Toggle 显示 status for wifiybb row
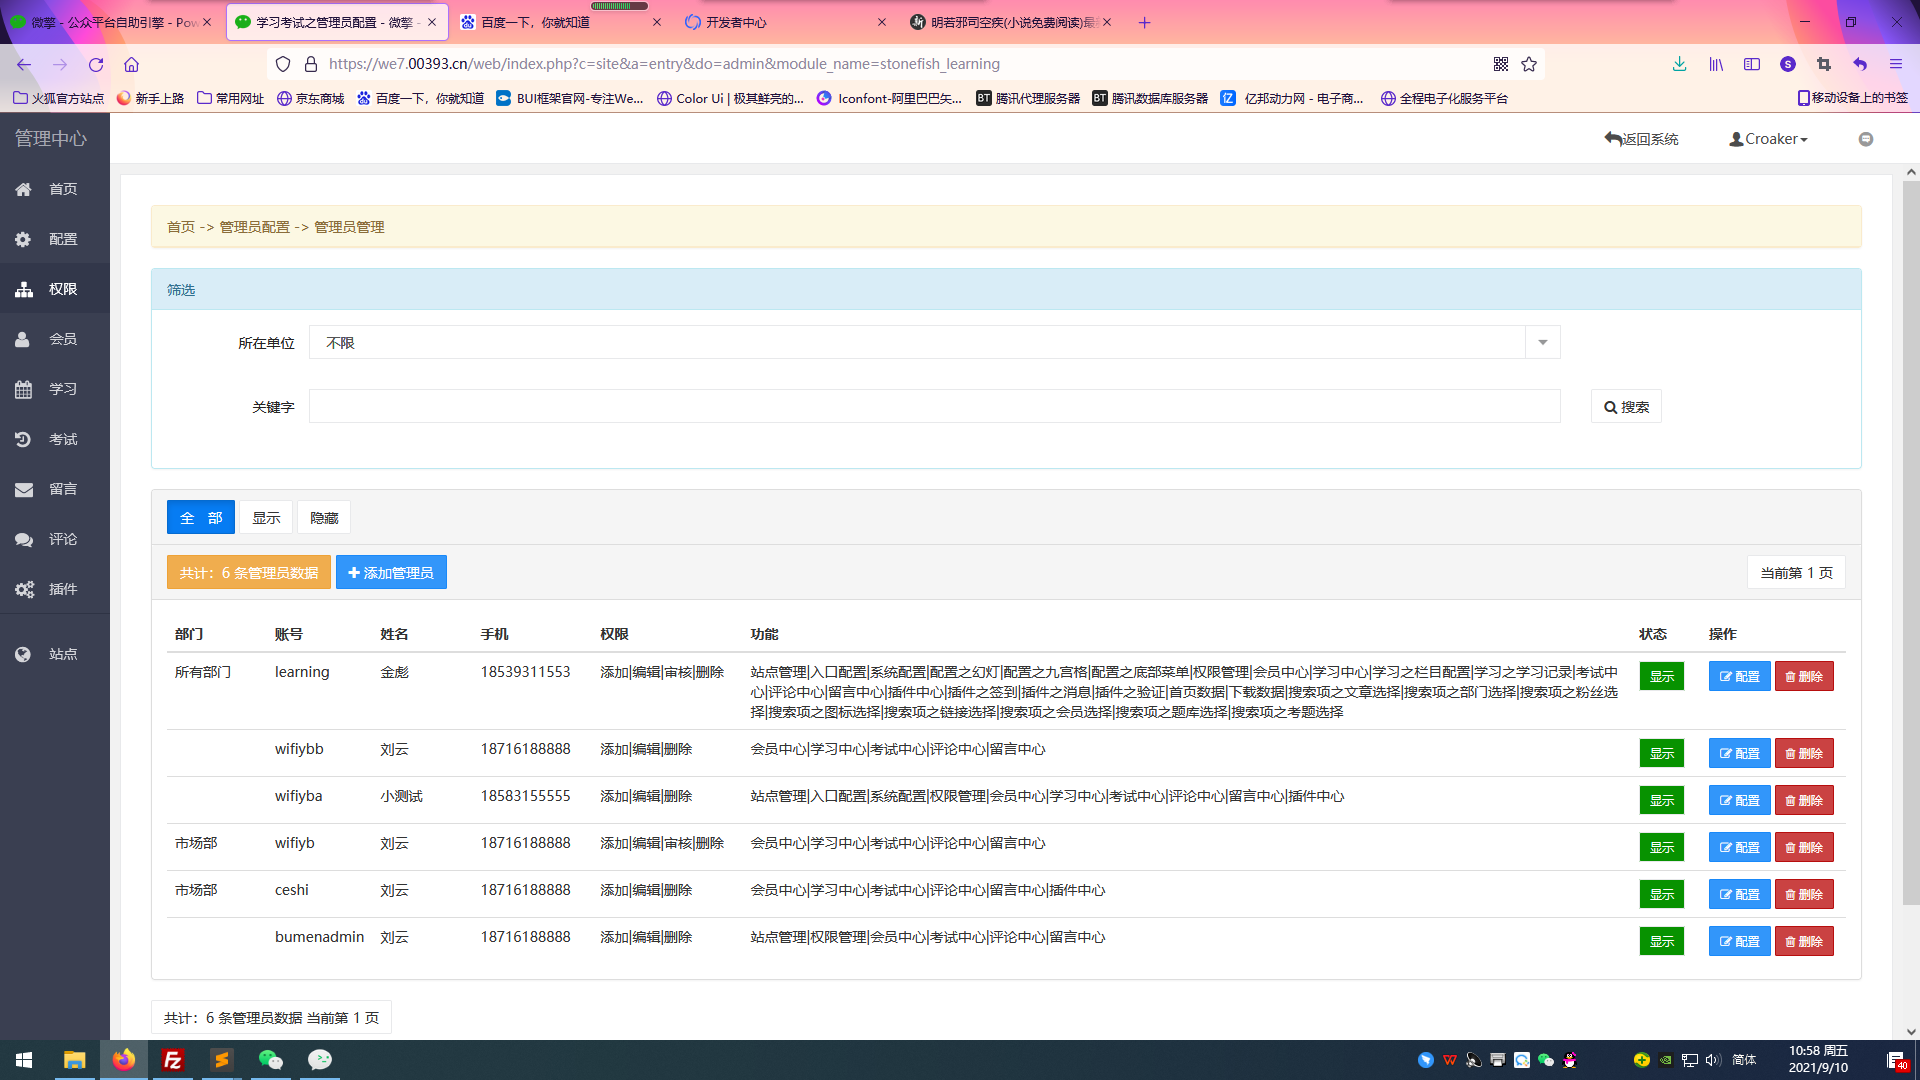Viewport: 1920px width, 1080px height. click(1662, 754)
